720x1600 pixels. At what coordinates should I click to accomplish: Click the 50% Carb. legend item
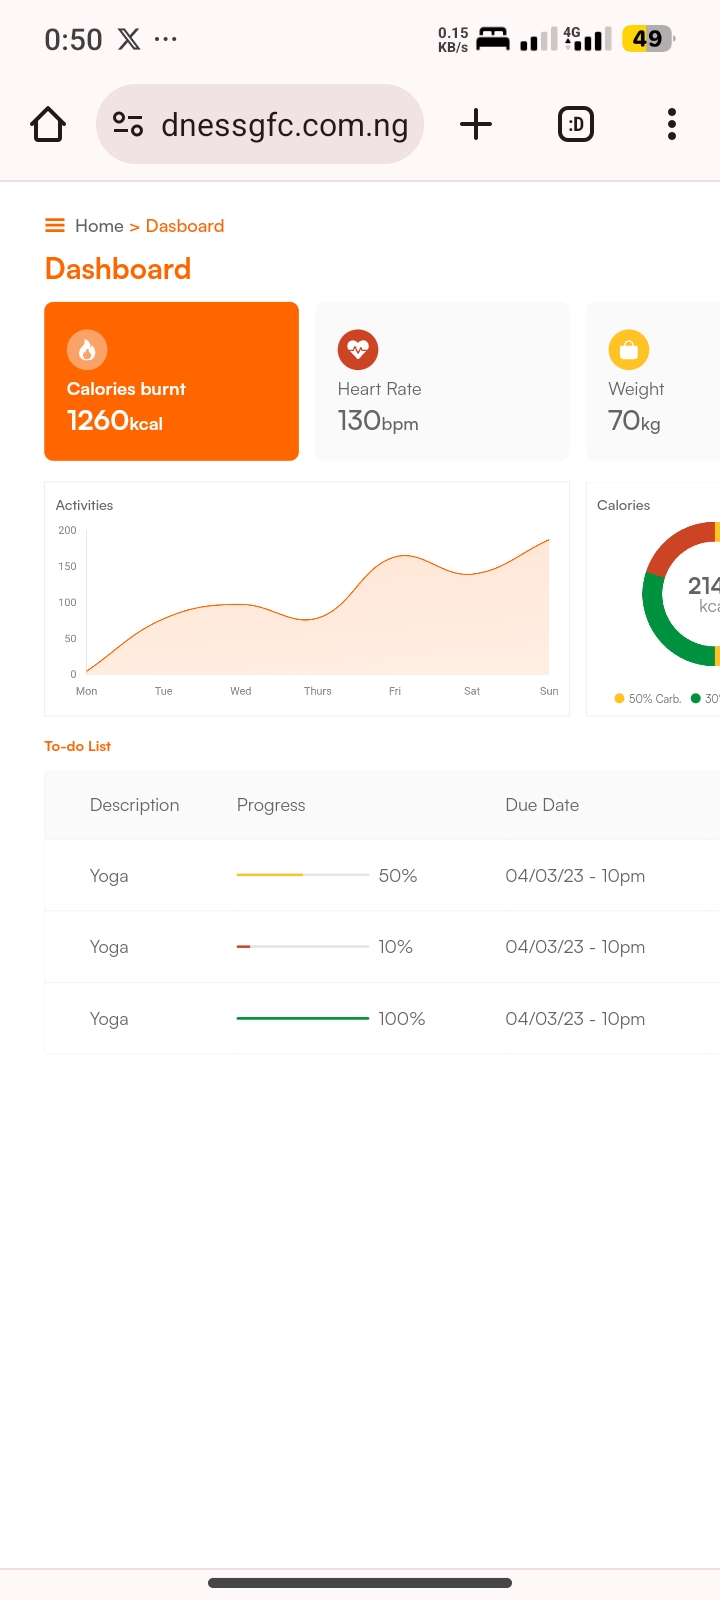[x=648, y=699]
